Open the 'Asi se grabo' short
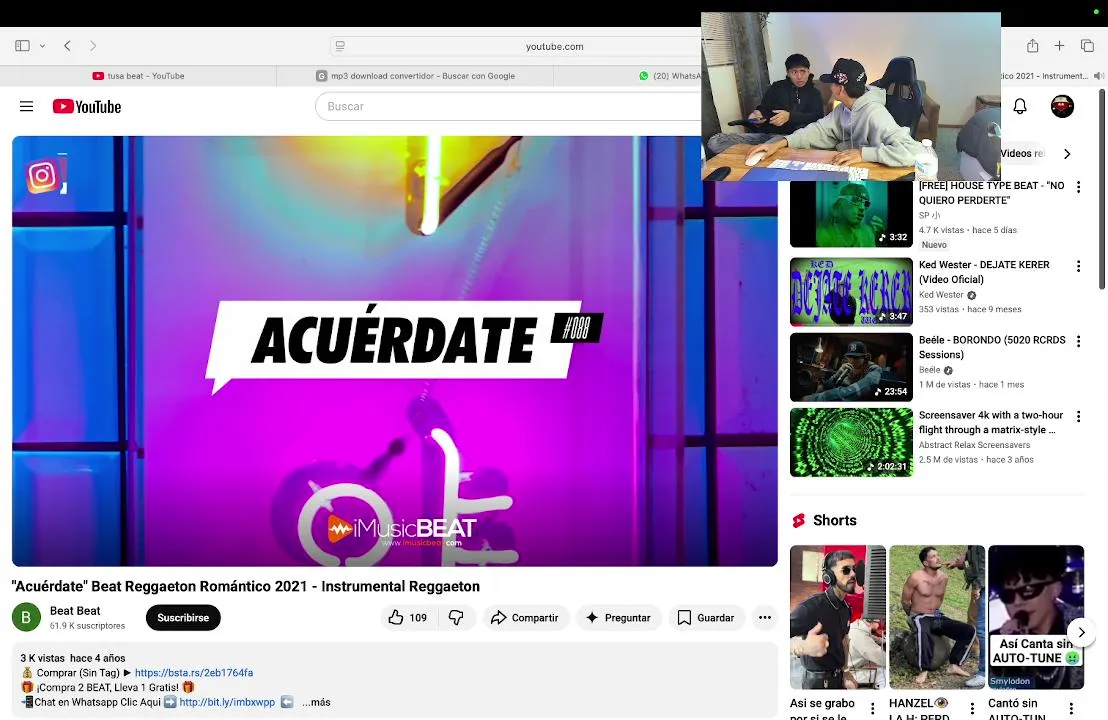1108x720 pixels. [837, 617]
